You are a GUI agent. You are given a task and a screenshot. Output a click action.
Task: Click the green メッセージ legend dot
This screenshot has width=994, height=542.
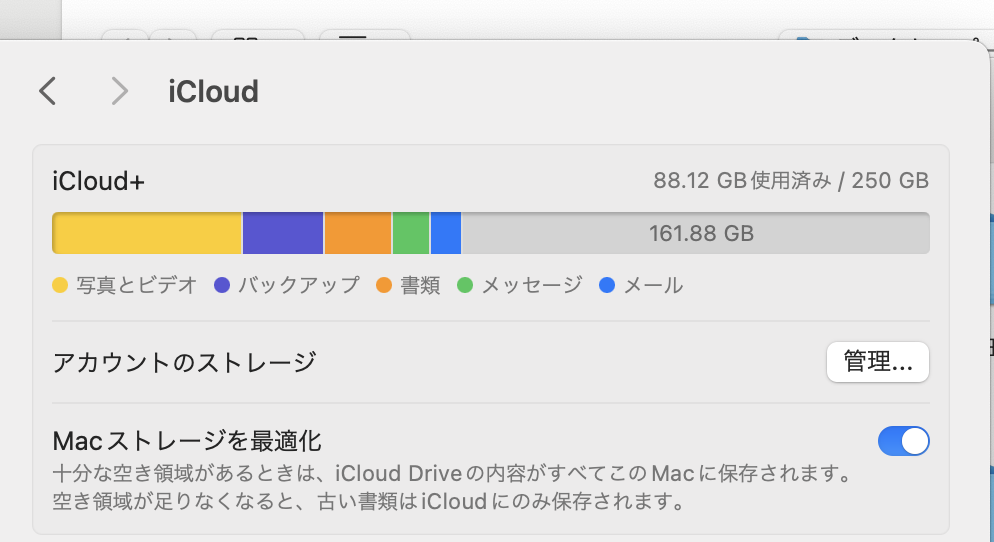(x=465, y=285)
